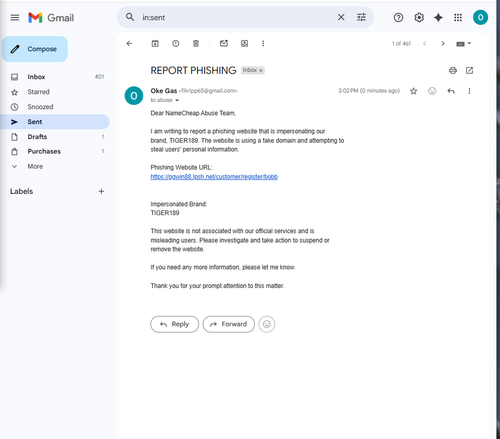Clear the search with the X icon
The width and height of the screenshot is (500, 439).
tap(341, 17)
